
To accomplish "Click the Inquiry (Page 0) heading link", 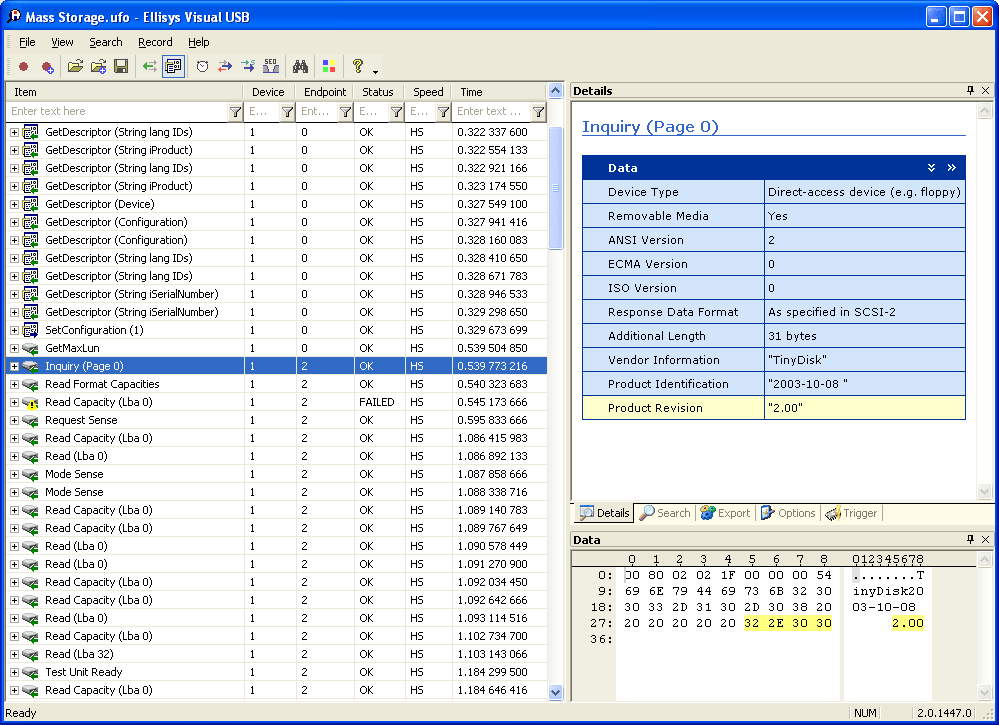I will click(x=650, y=127).
